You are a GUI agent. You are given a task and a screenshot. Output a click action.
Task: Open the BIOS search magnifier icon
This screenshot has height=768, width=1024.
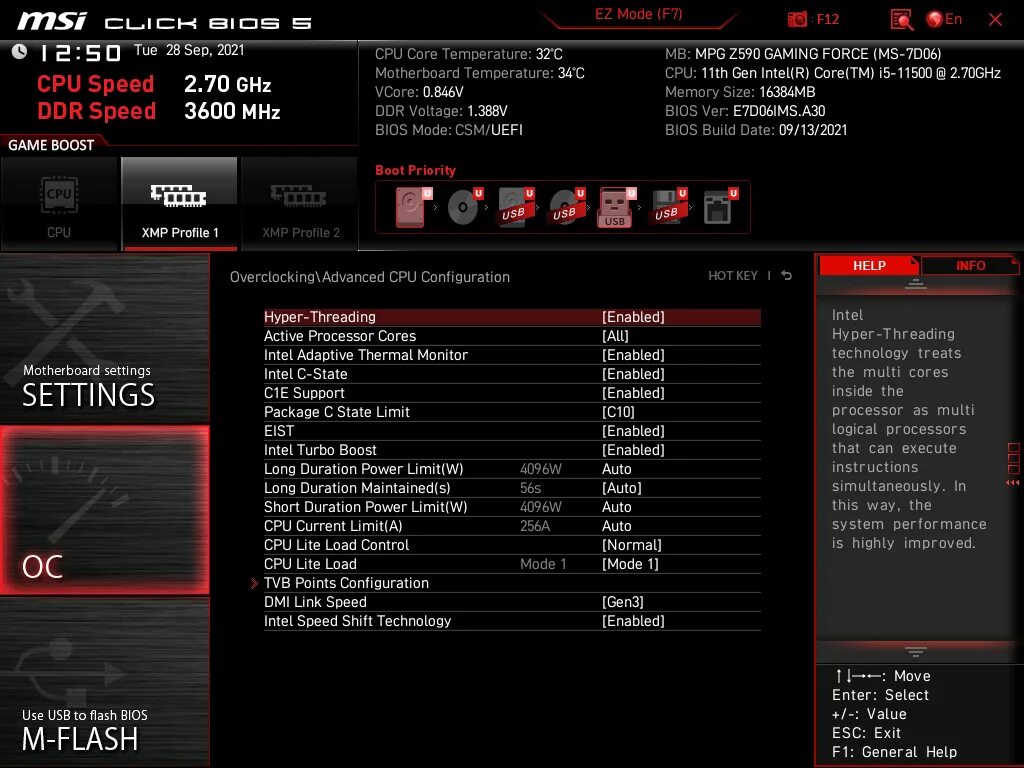pos(902,20)
